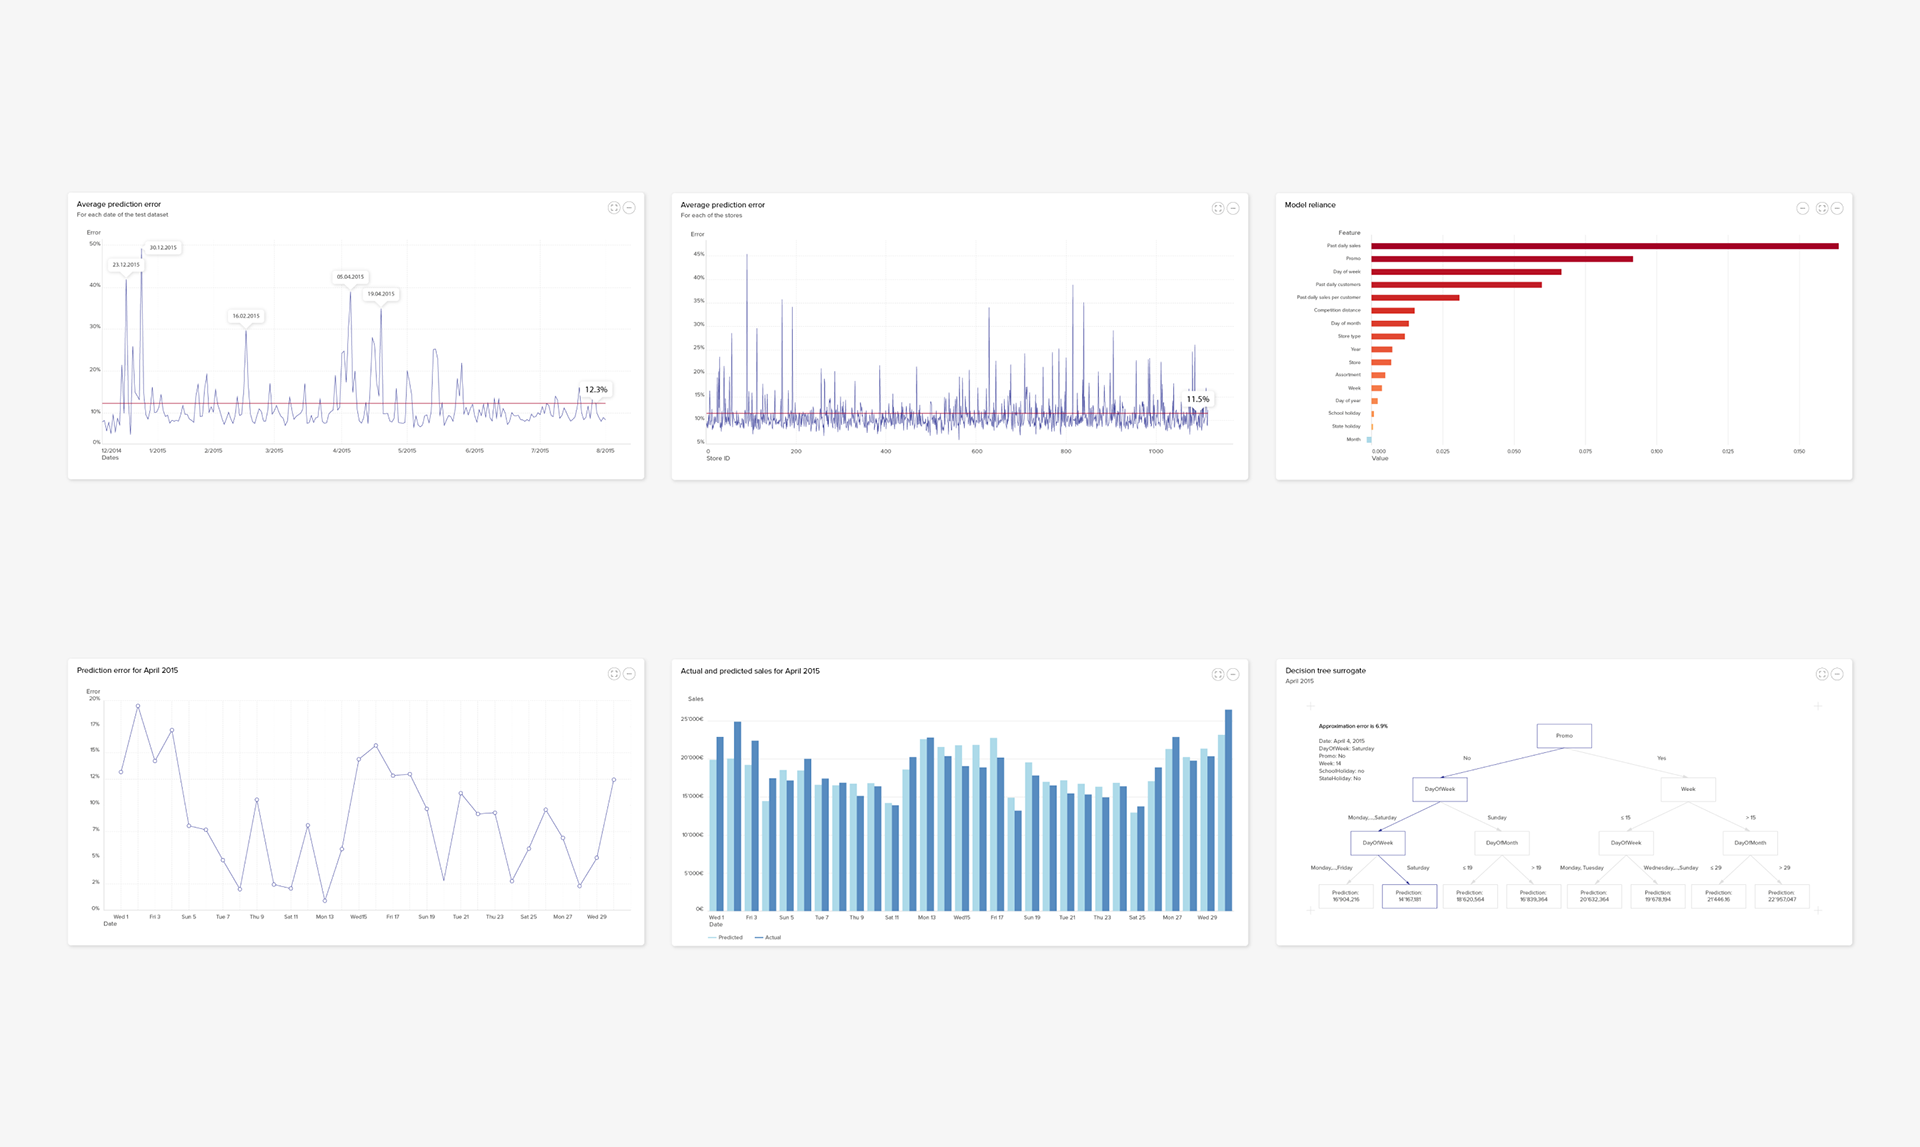Collapse the stores prediction error panel

click(1233, 209)
